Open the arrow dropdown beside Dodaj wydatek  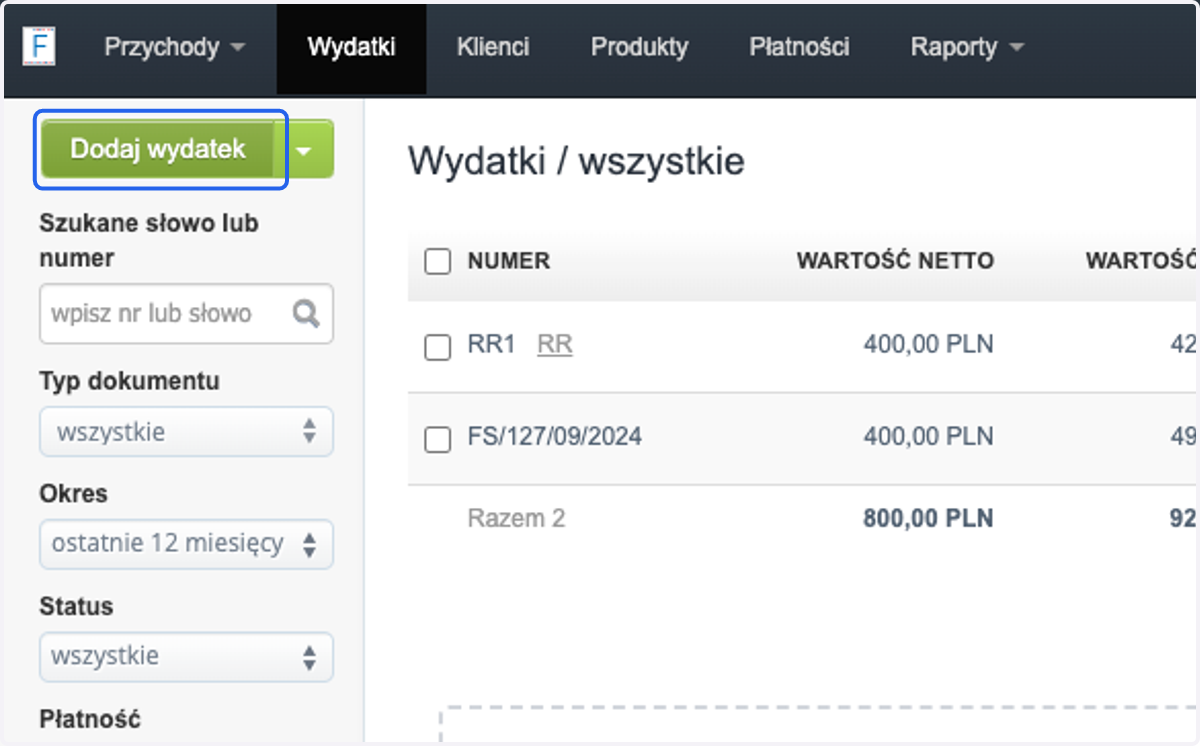tap(305, 149)
